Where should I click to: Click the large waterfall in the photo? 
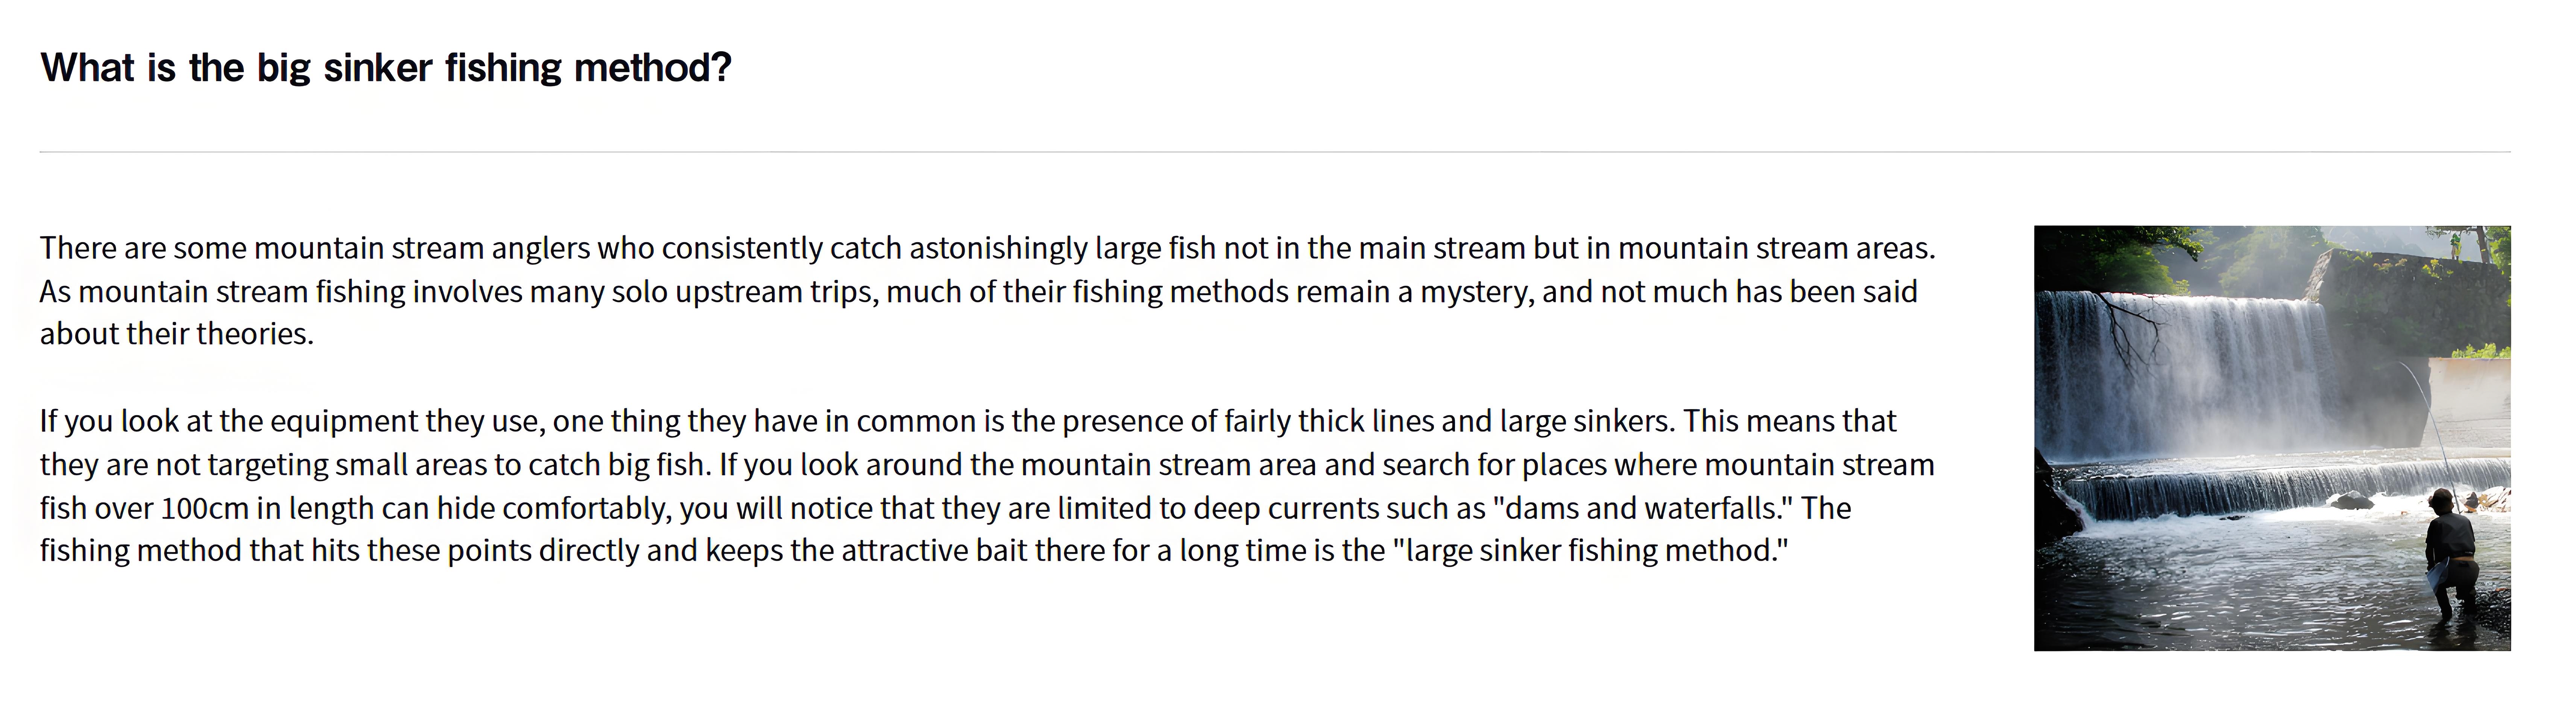click(2180, 370)
